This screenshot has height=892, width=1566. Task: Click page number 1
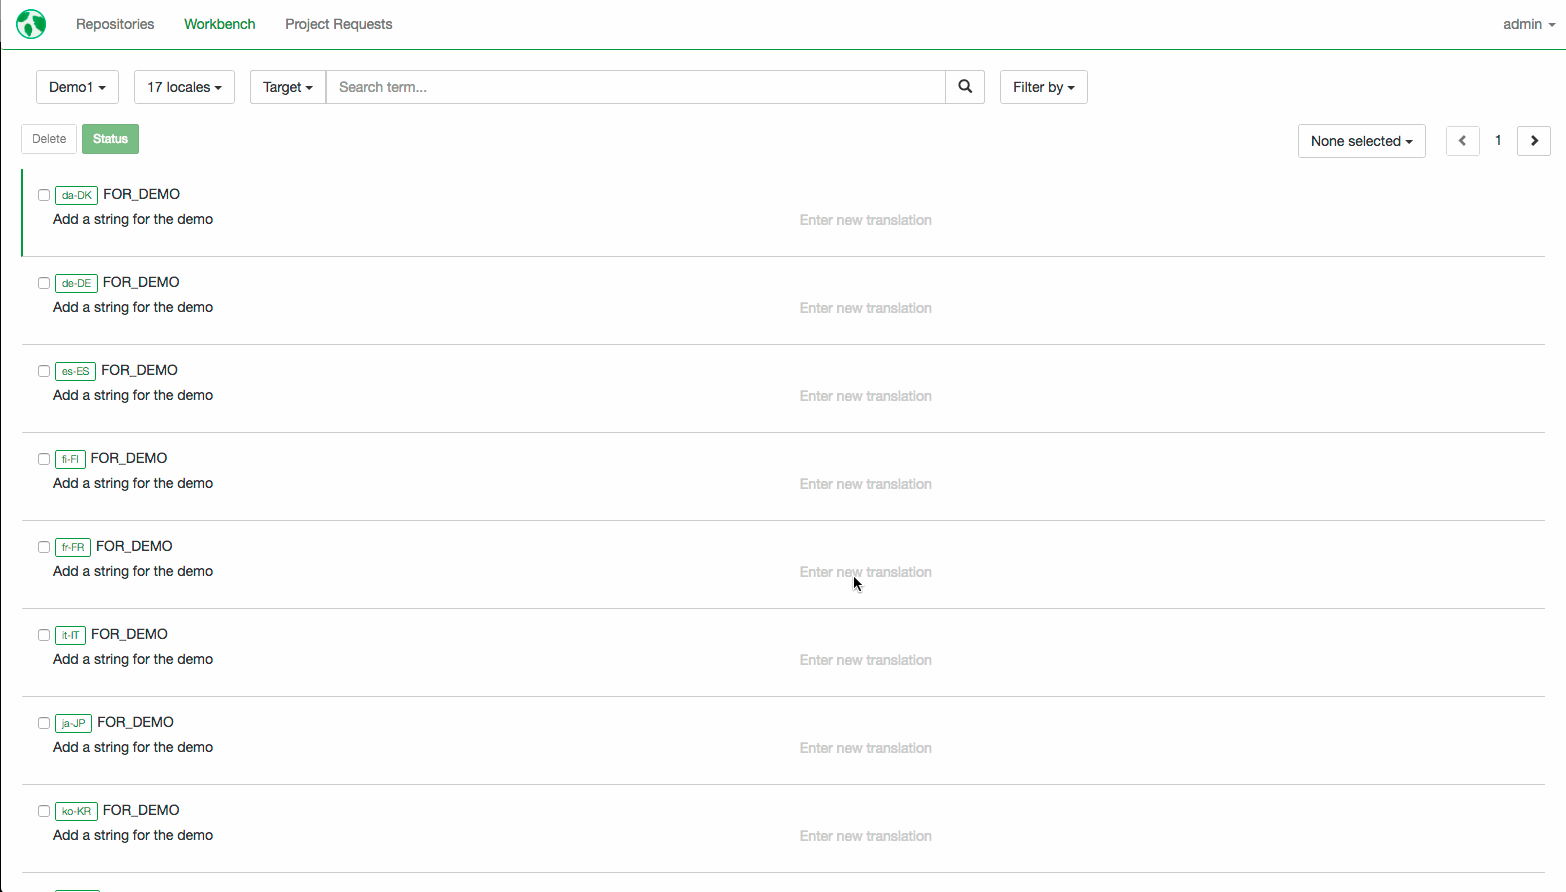click(1498, 140)
